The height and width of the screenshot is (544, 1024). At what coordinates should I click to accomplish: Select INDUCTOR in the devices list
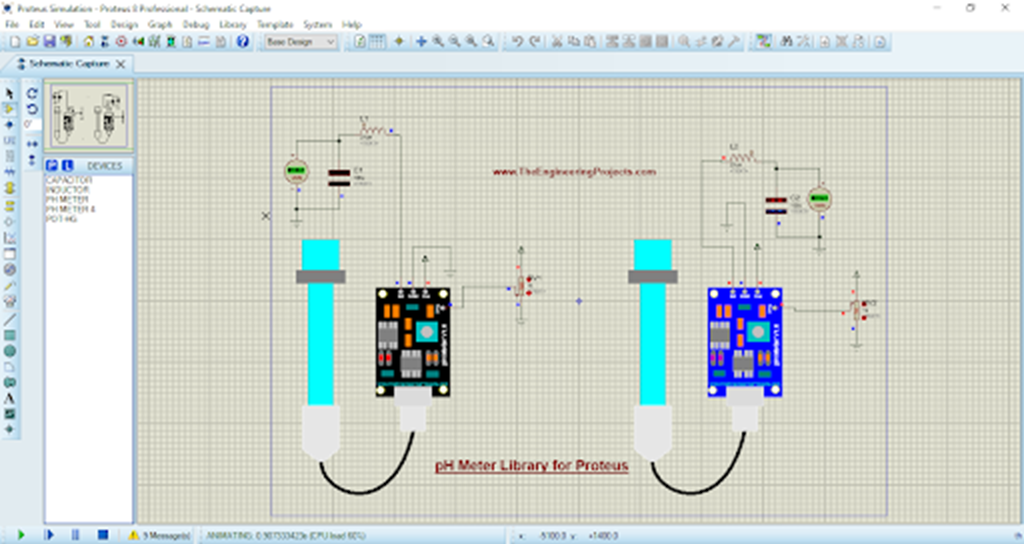click(67, 190)
